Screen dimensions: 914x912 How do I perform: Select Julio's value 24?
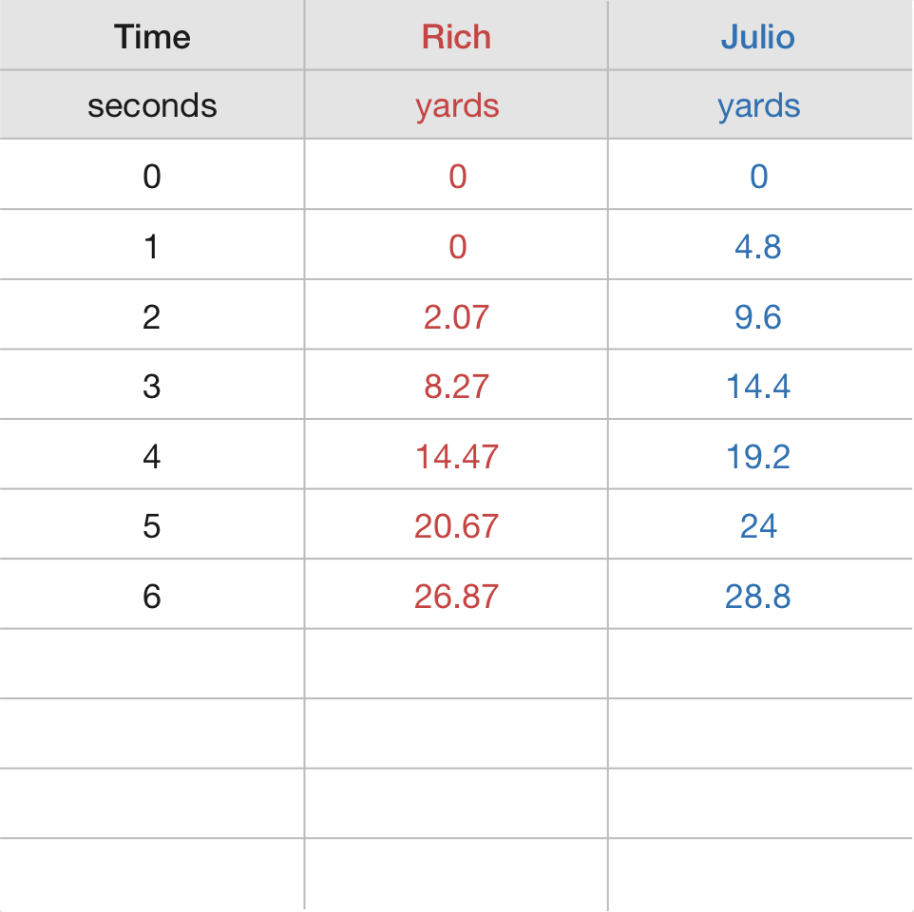[758, 526]
